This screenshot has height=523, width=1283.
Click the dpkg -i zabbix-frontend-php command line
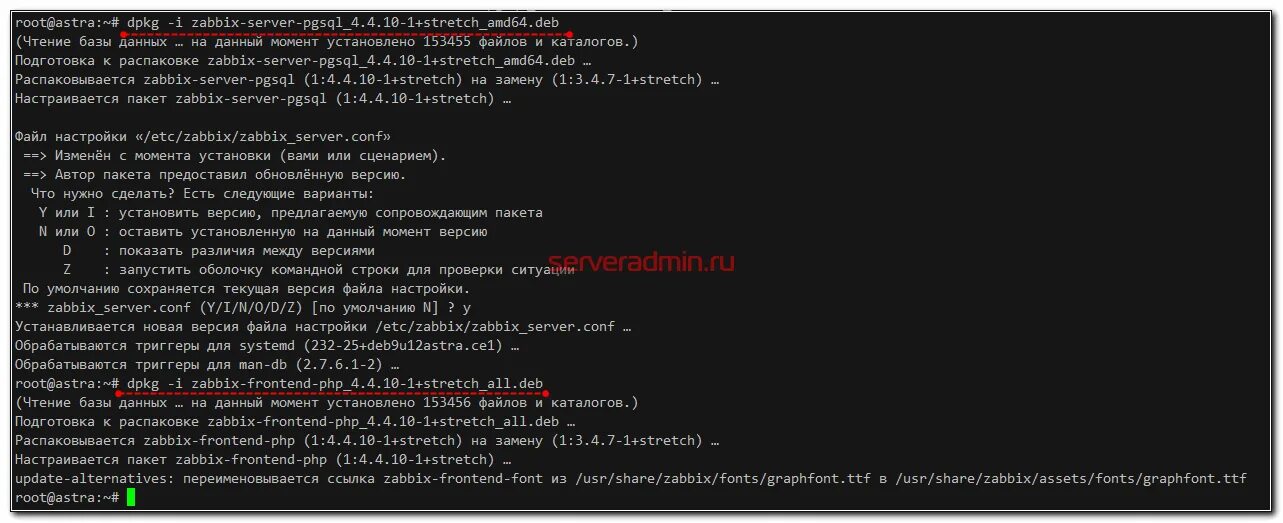[335, 384]
